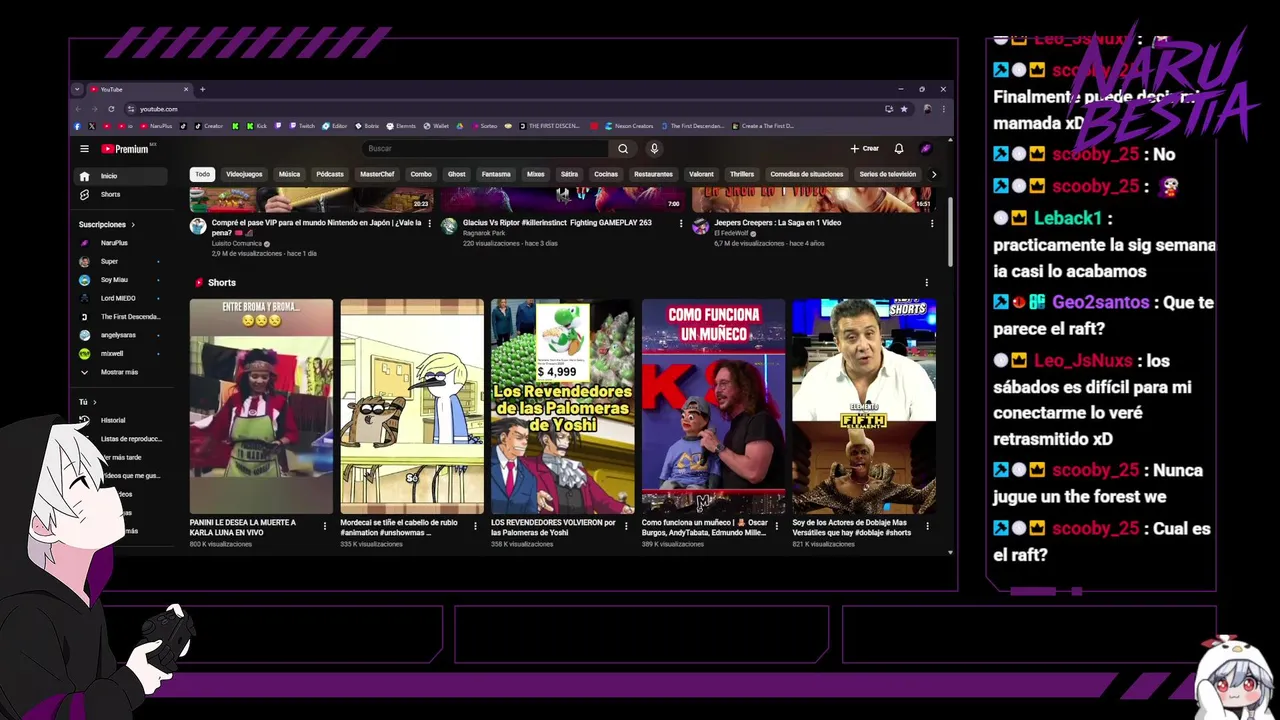Open Shorts in sidebar

click(121, 194)
